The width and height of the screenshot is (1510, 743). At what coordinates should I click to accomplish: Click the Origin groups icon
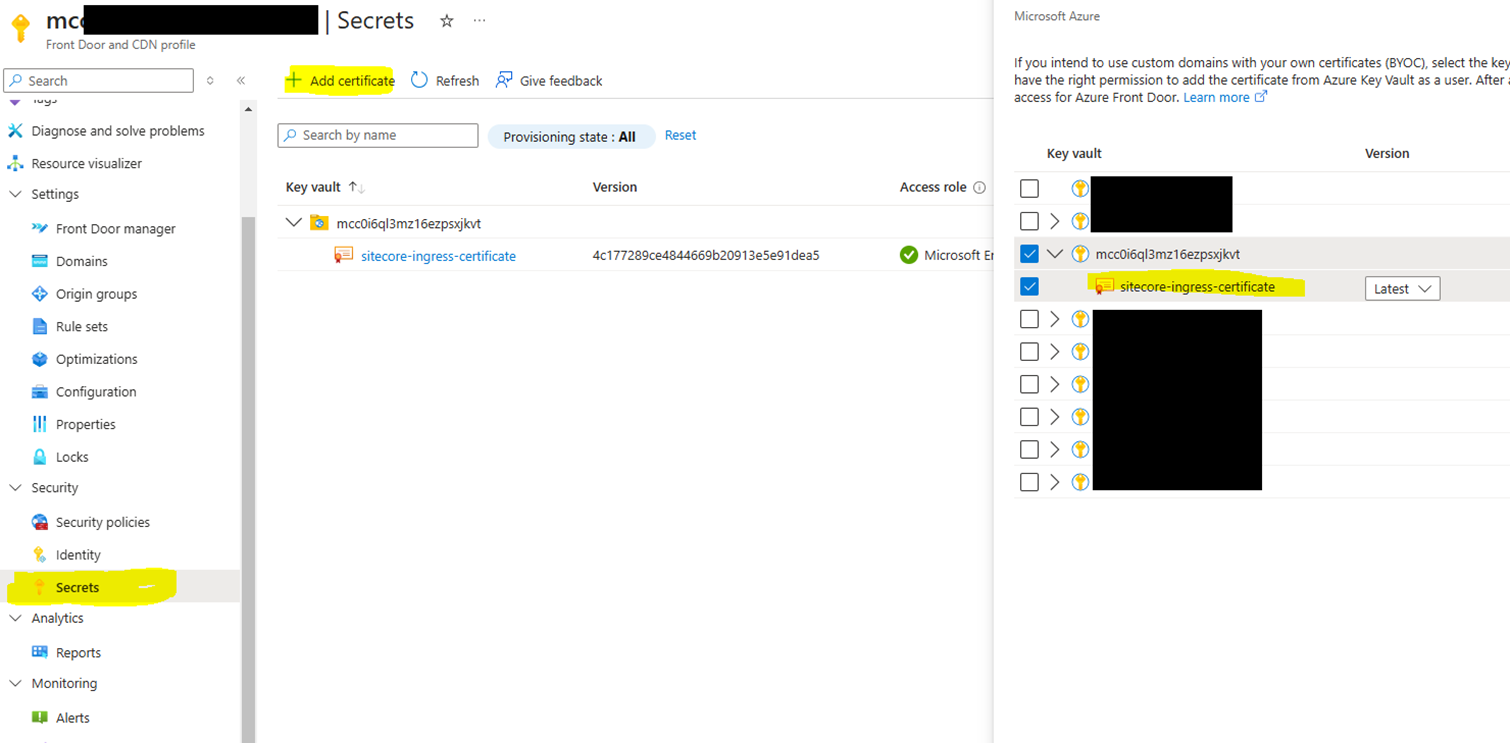tap(40, 294)
